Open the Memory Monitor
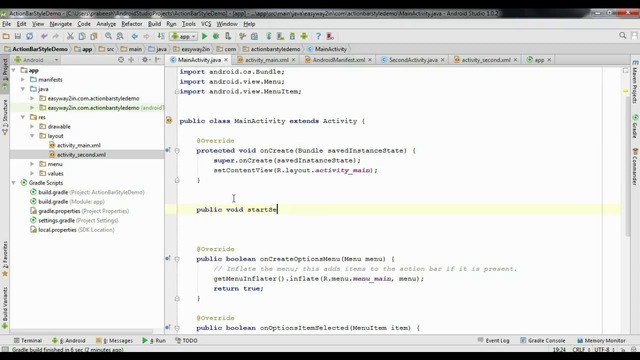 [x=601, y=340]
